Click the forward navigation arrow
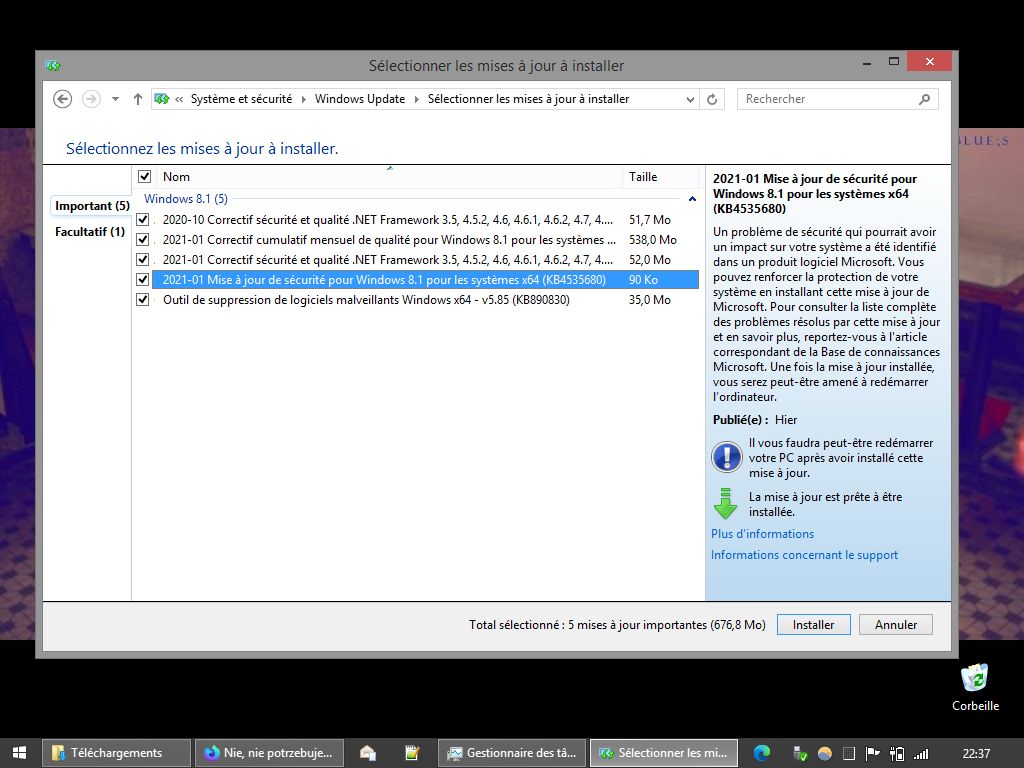This screenshot has height=768, width=1024. pos(91,99)
